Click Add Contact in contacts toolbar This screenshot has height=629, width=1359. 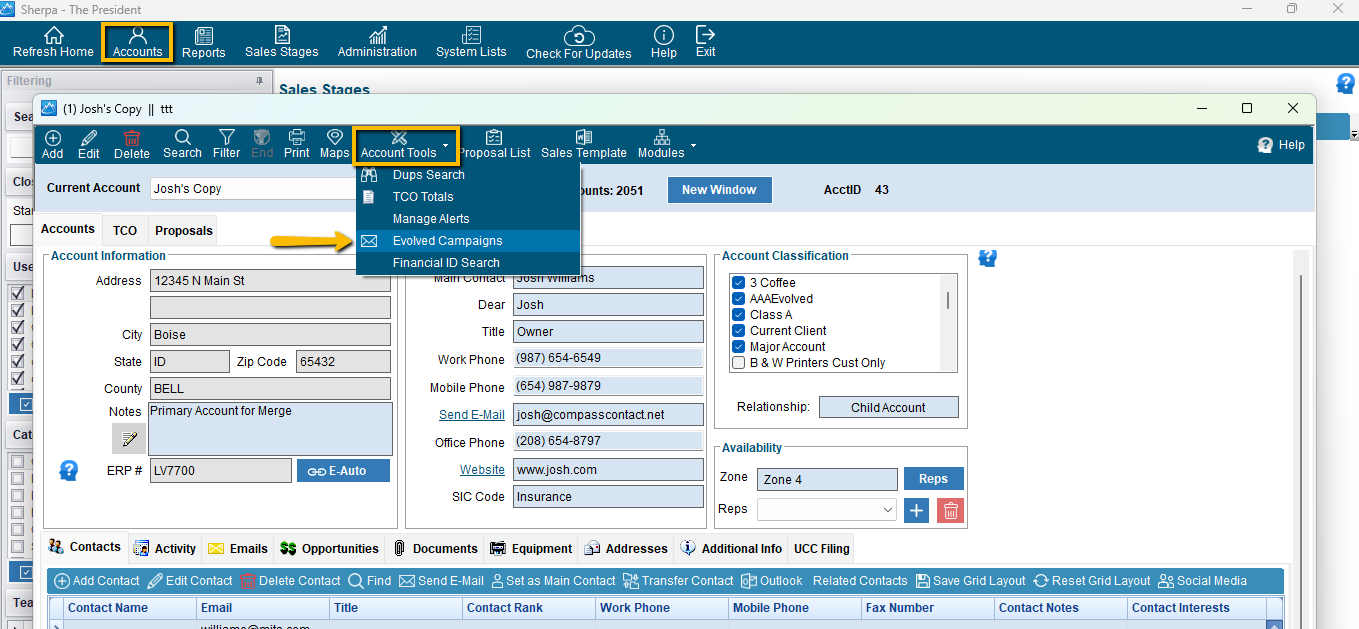pos(96,581)
